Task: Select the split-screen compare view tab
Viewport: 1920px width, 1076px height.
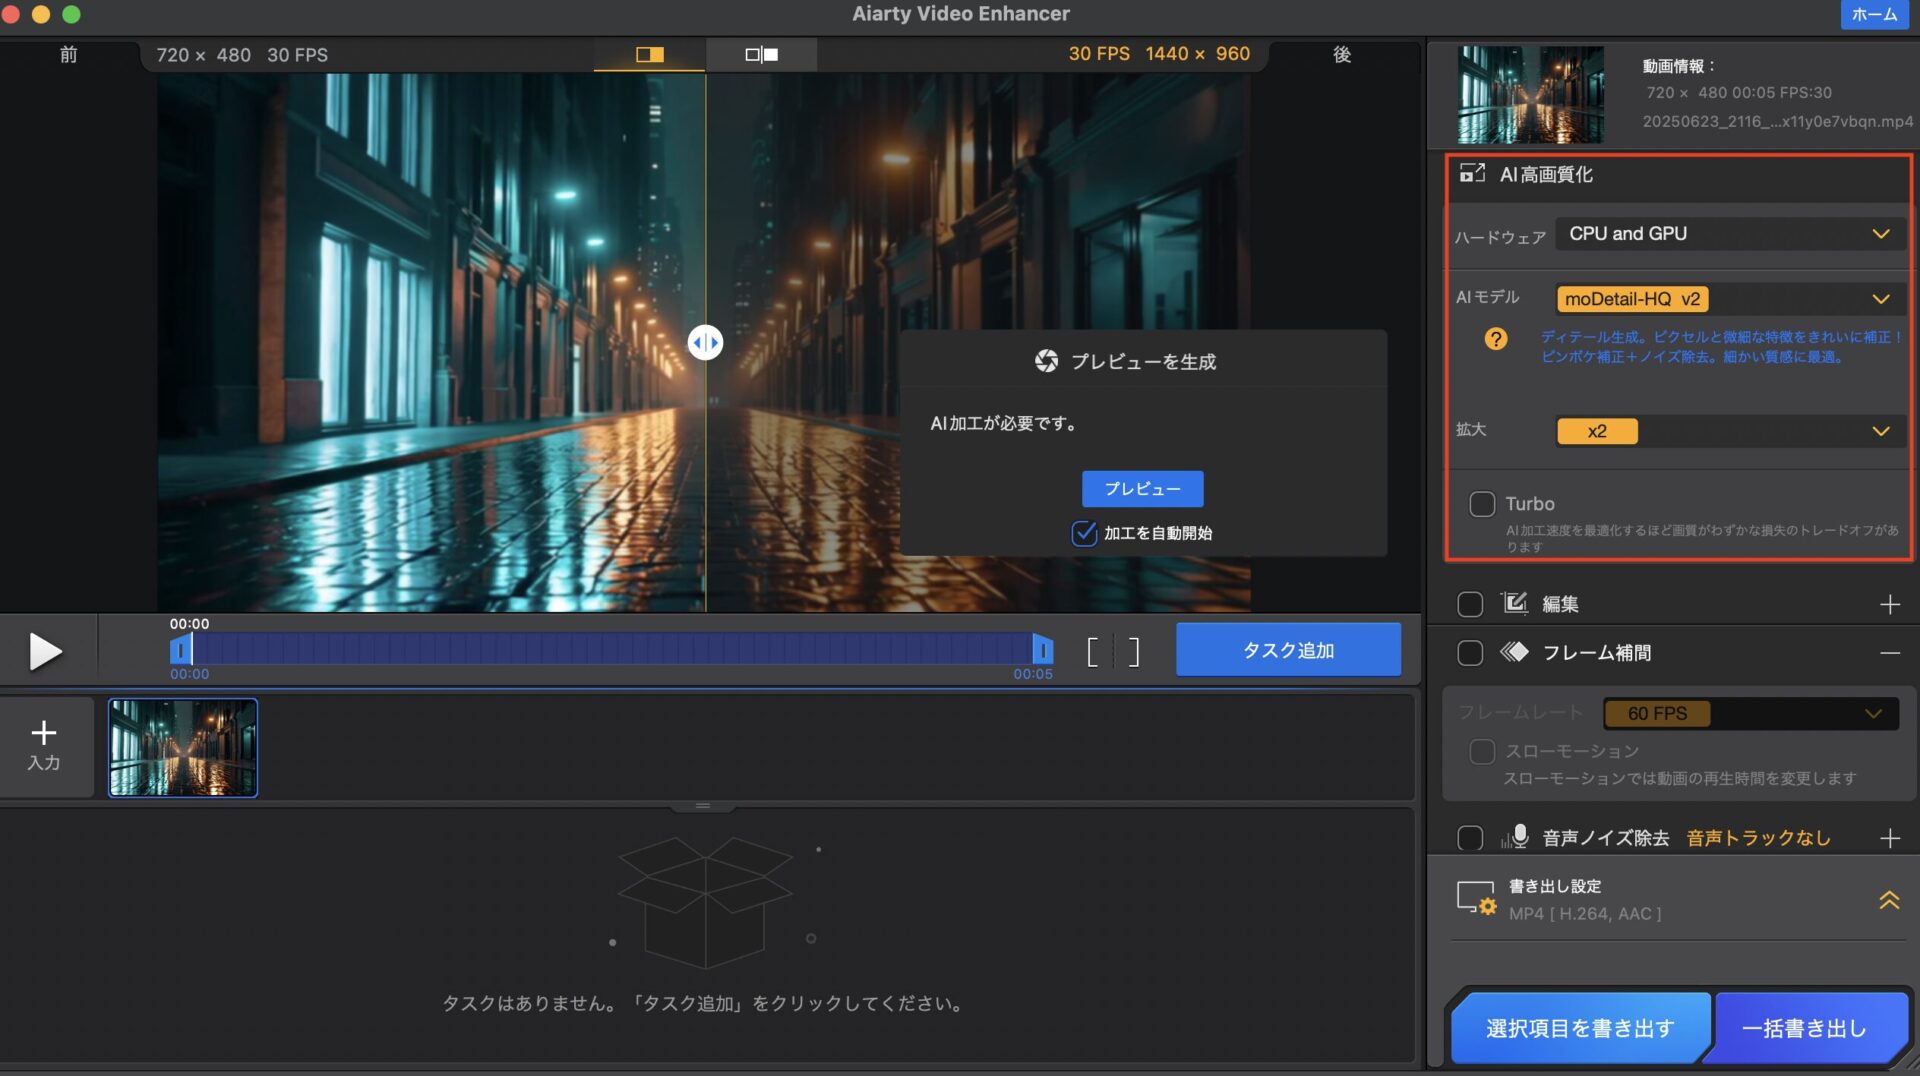Action: click(650, 55)
